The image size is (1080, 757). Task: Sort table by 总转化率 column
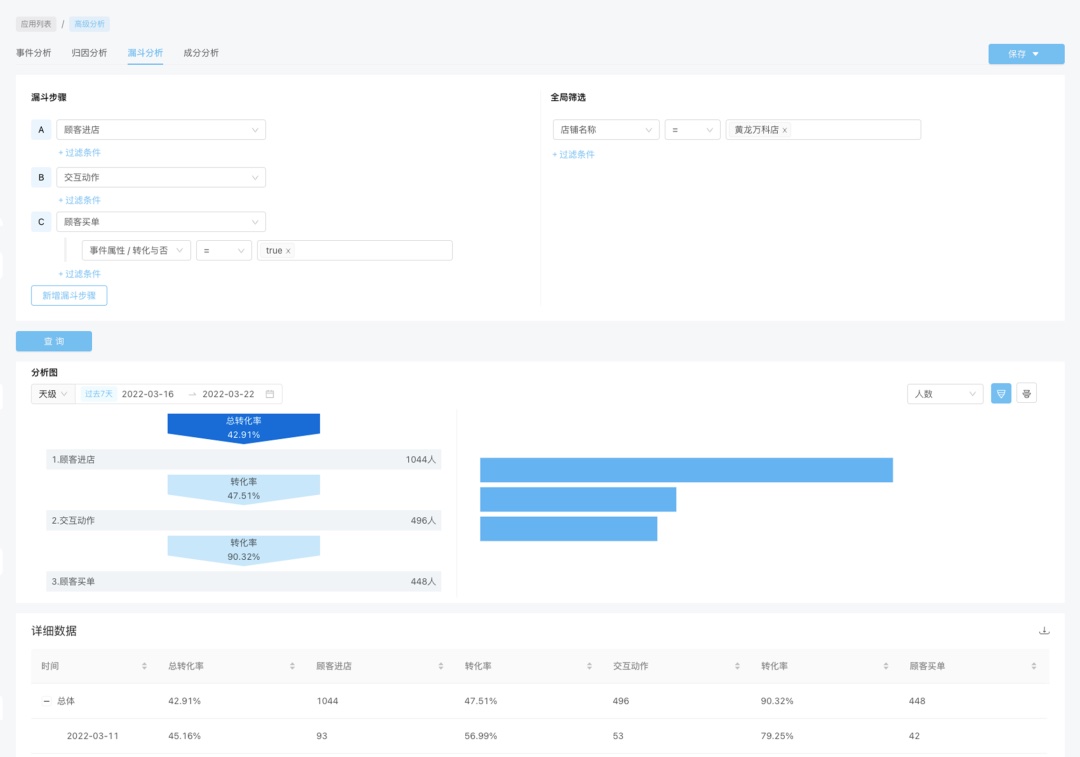[x=292, y=666]
